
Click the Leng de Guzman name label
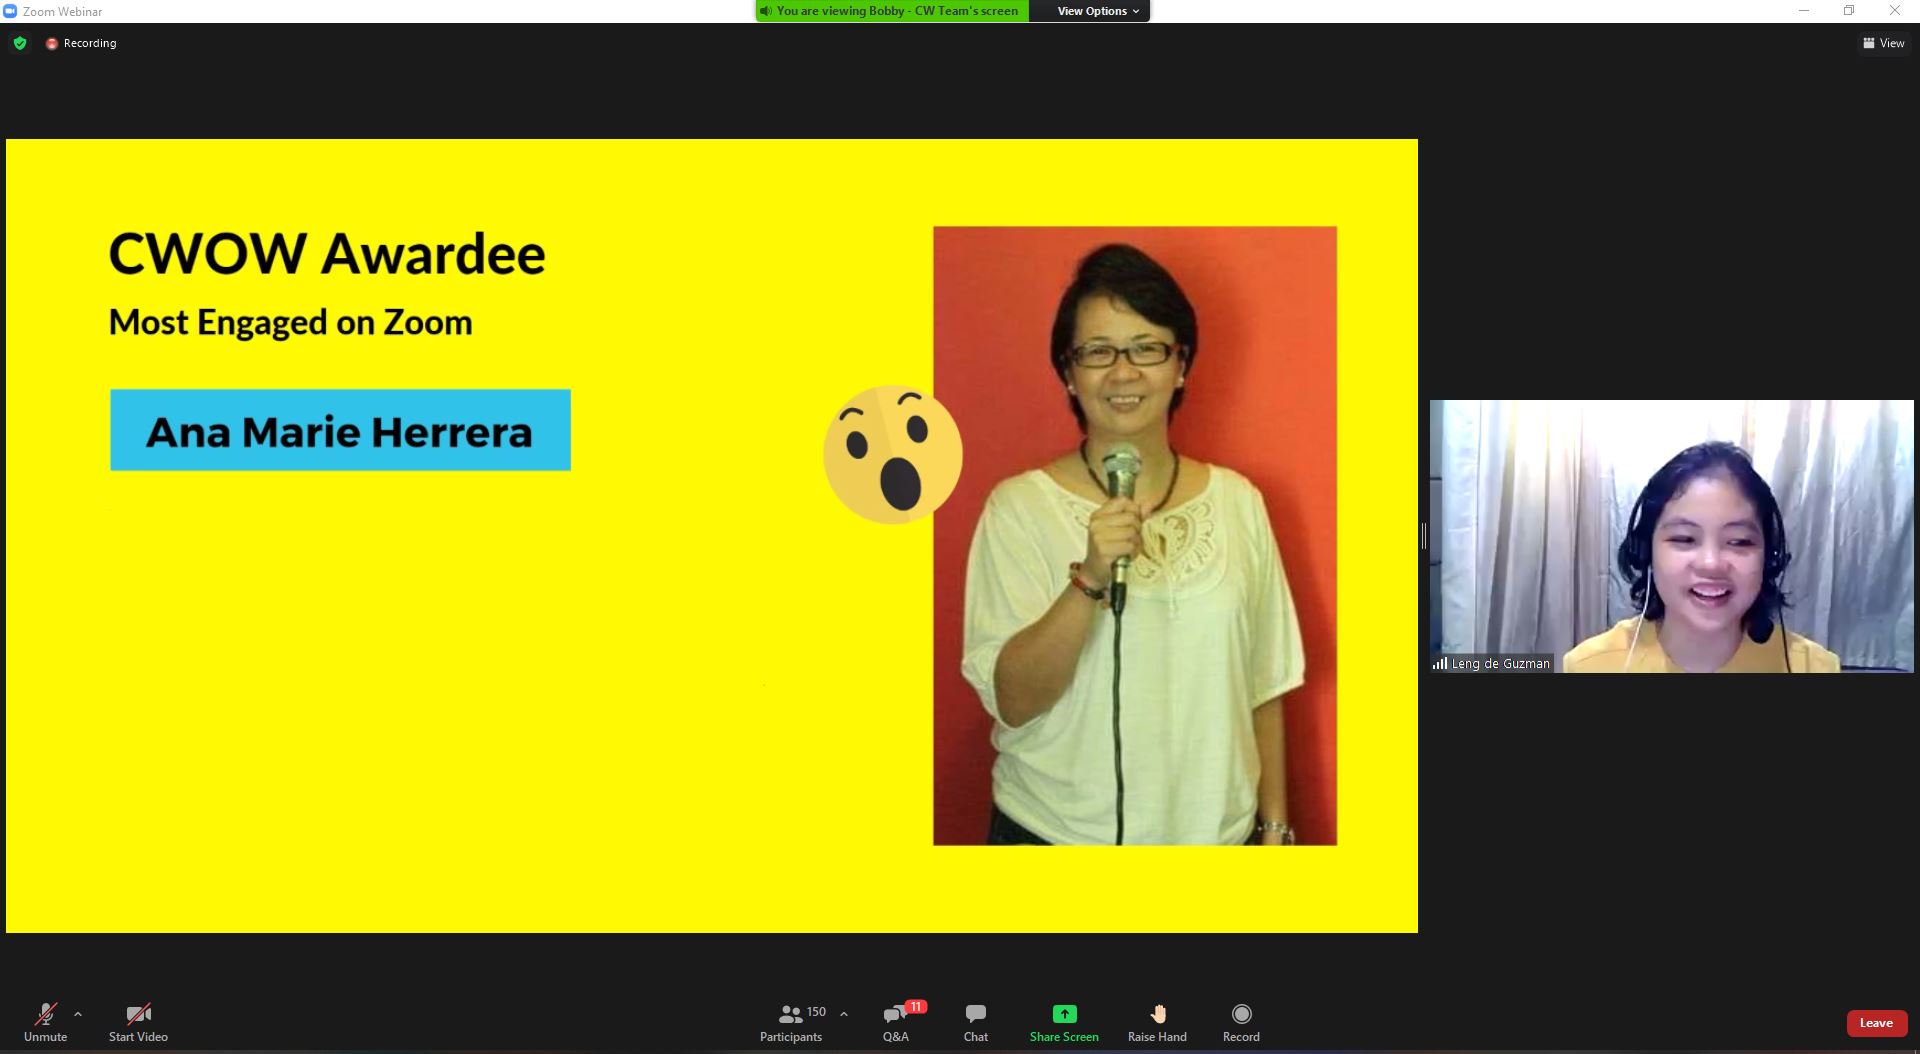(x=1492, y=663)
